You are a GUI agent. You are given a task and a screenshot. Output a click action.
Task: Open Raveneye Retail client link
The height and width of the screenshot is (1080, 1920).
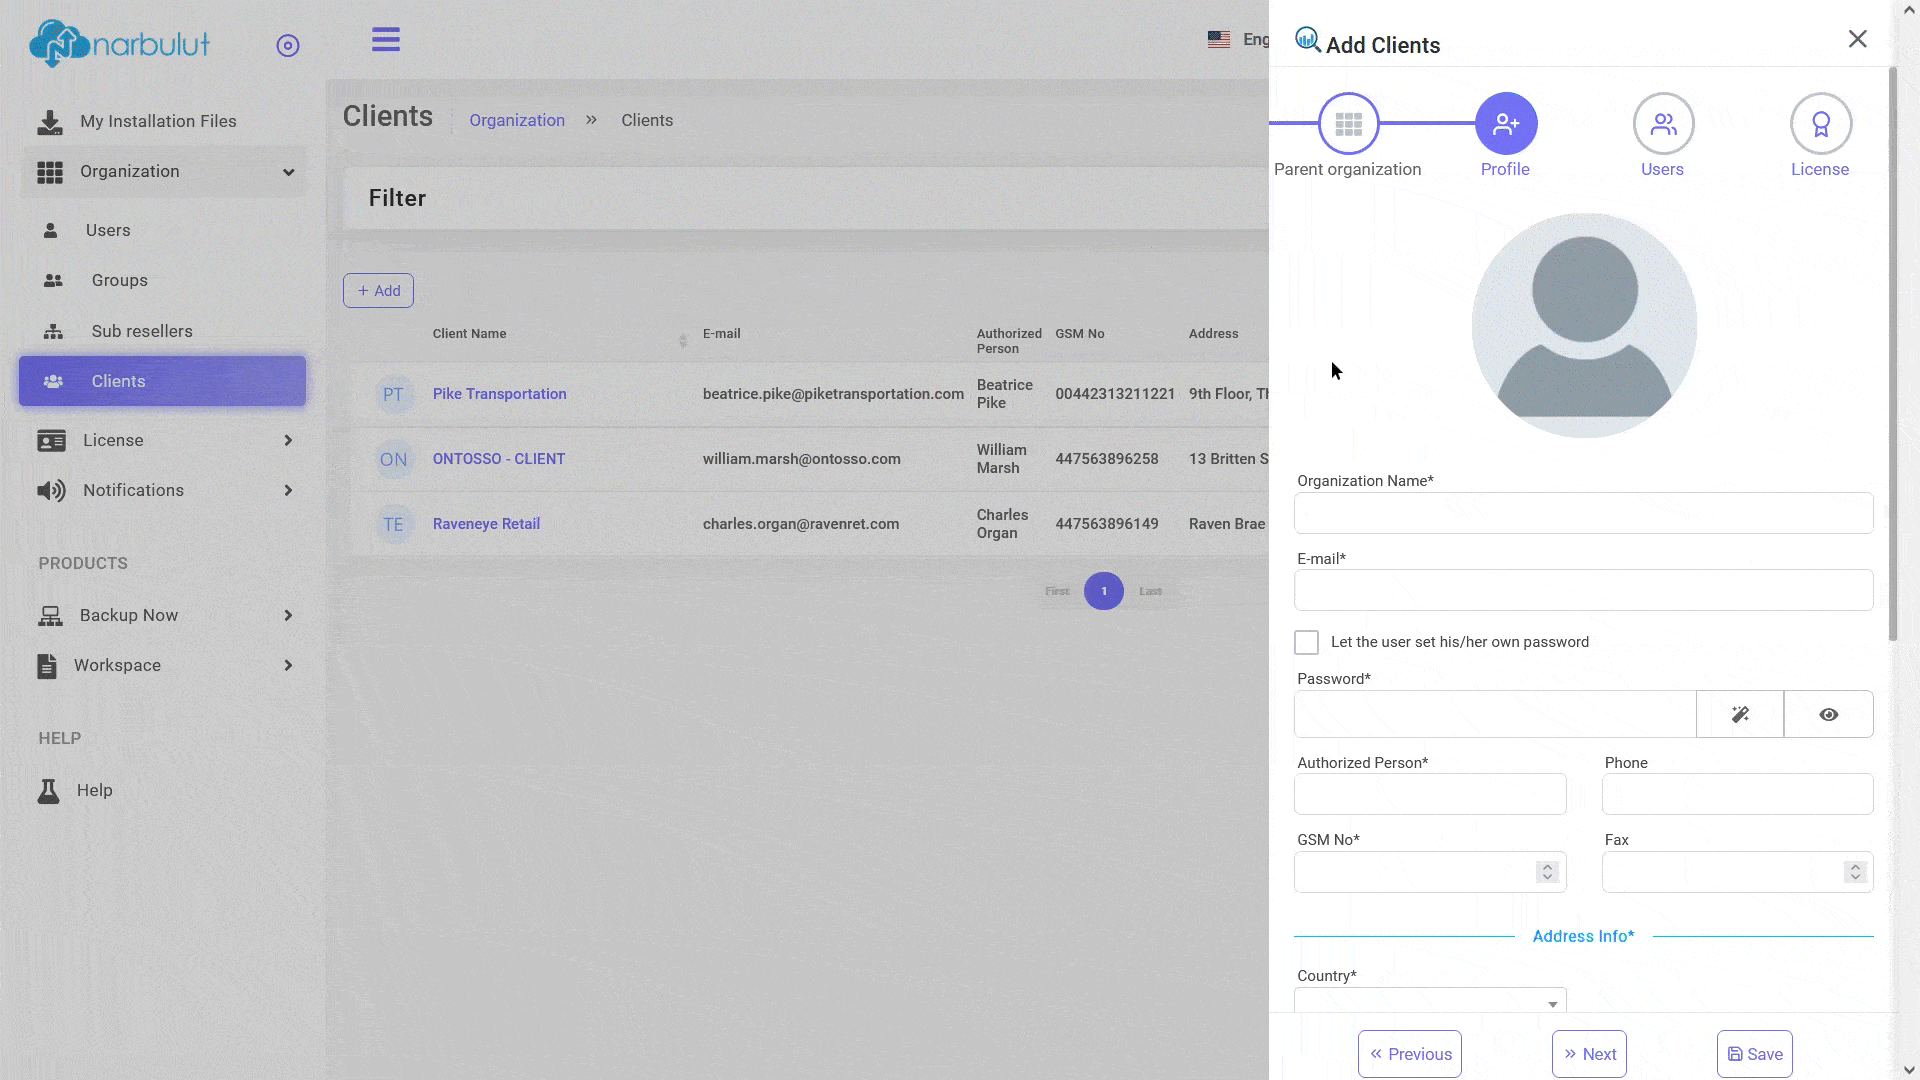486,525
